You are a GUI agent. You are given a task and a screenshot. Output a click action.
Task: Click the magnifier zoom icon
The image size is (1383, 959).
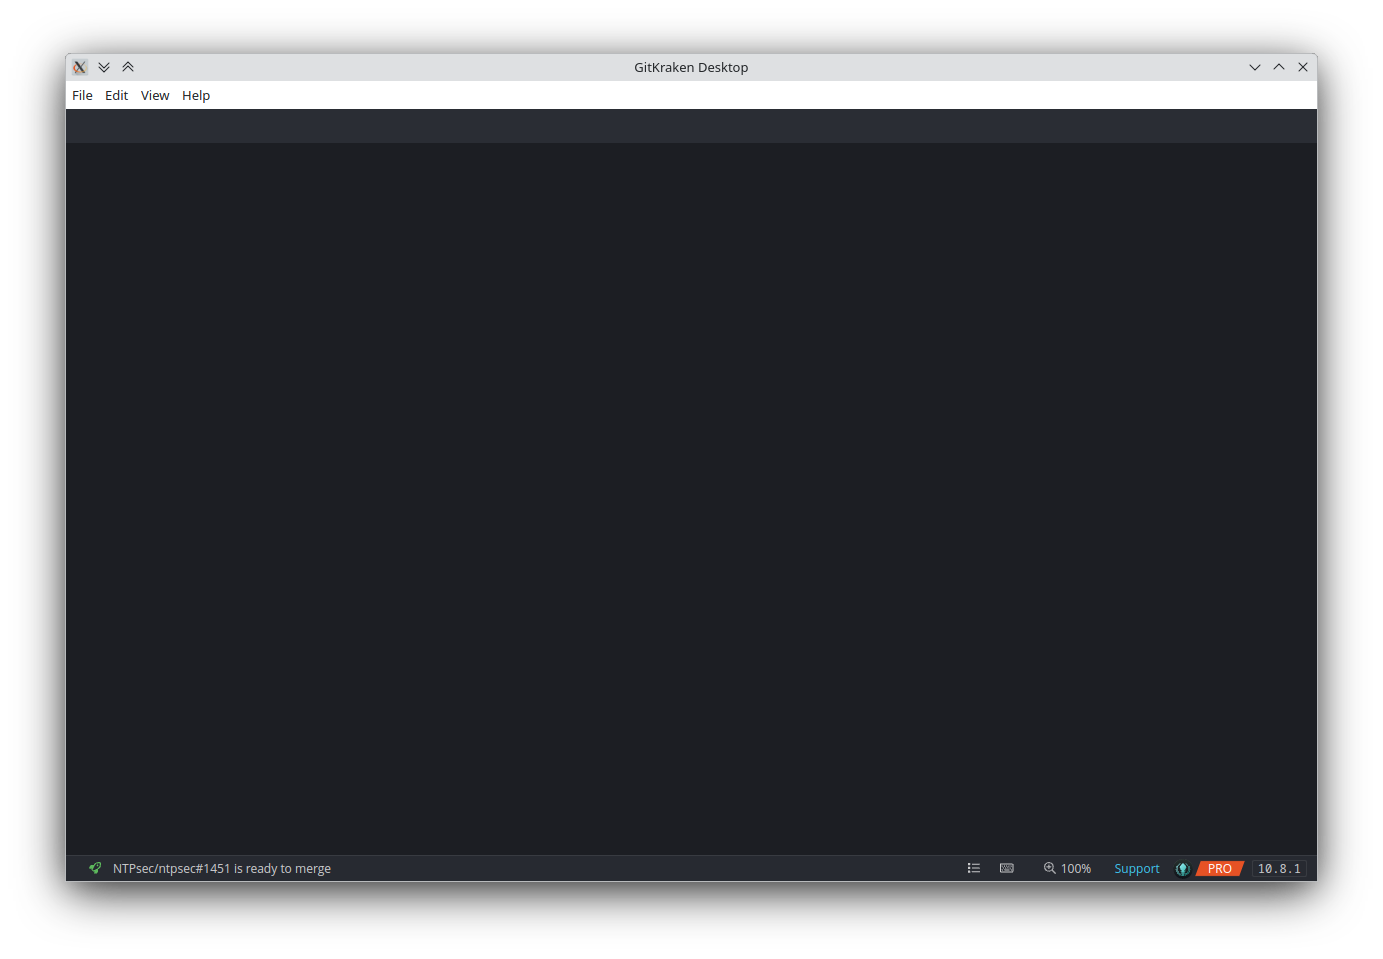coord(1049,868)
